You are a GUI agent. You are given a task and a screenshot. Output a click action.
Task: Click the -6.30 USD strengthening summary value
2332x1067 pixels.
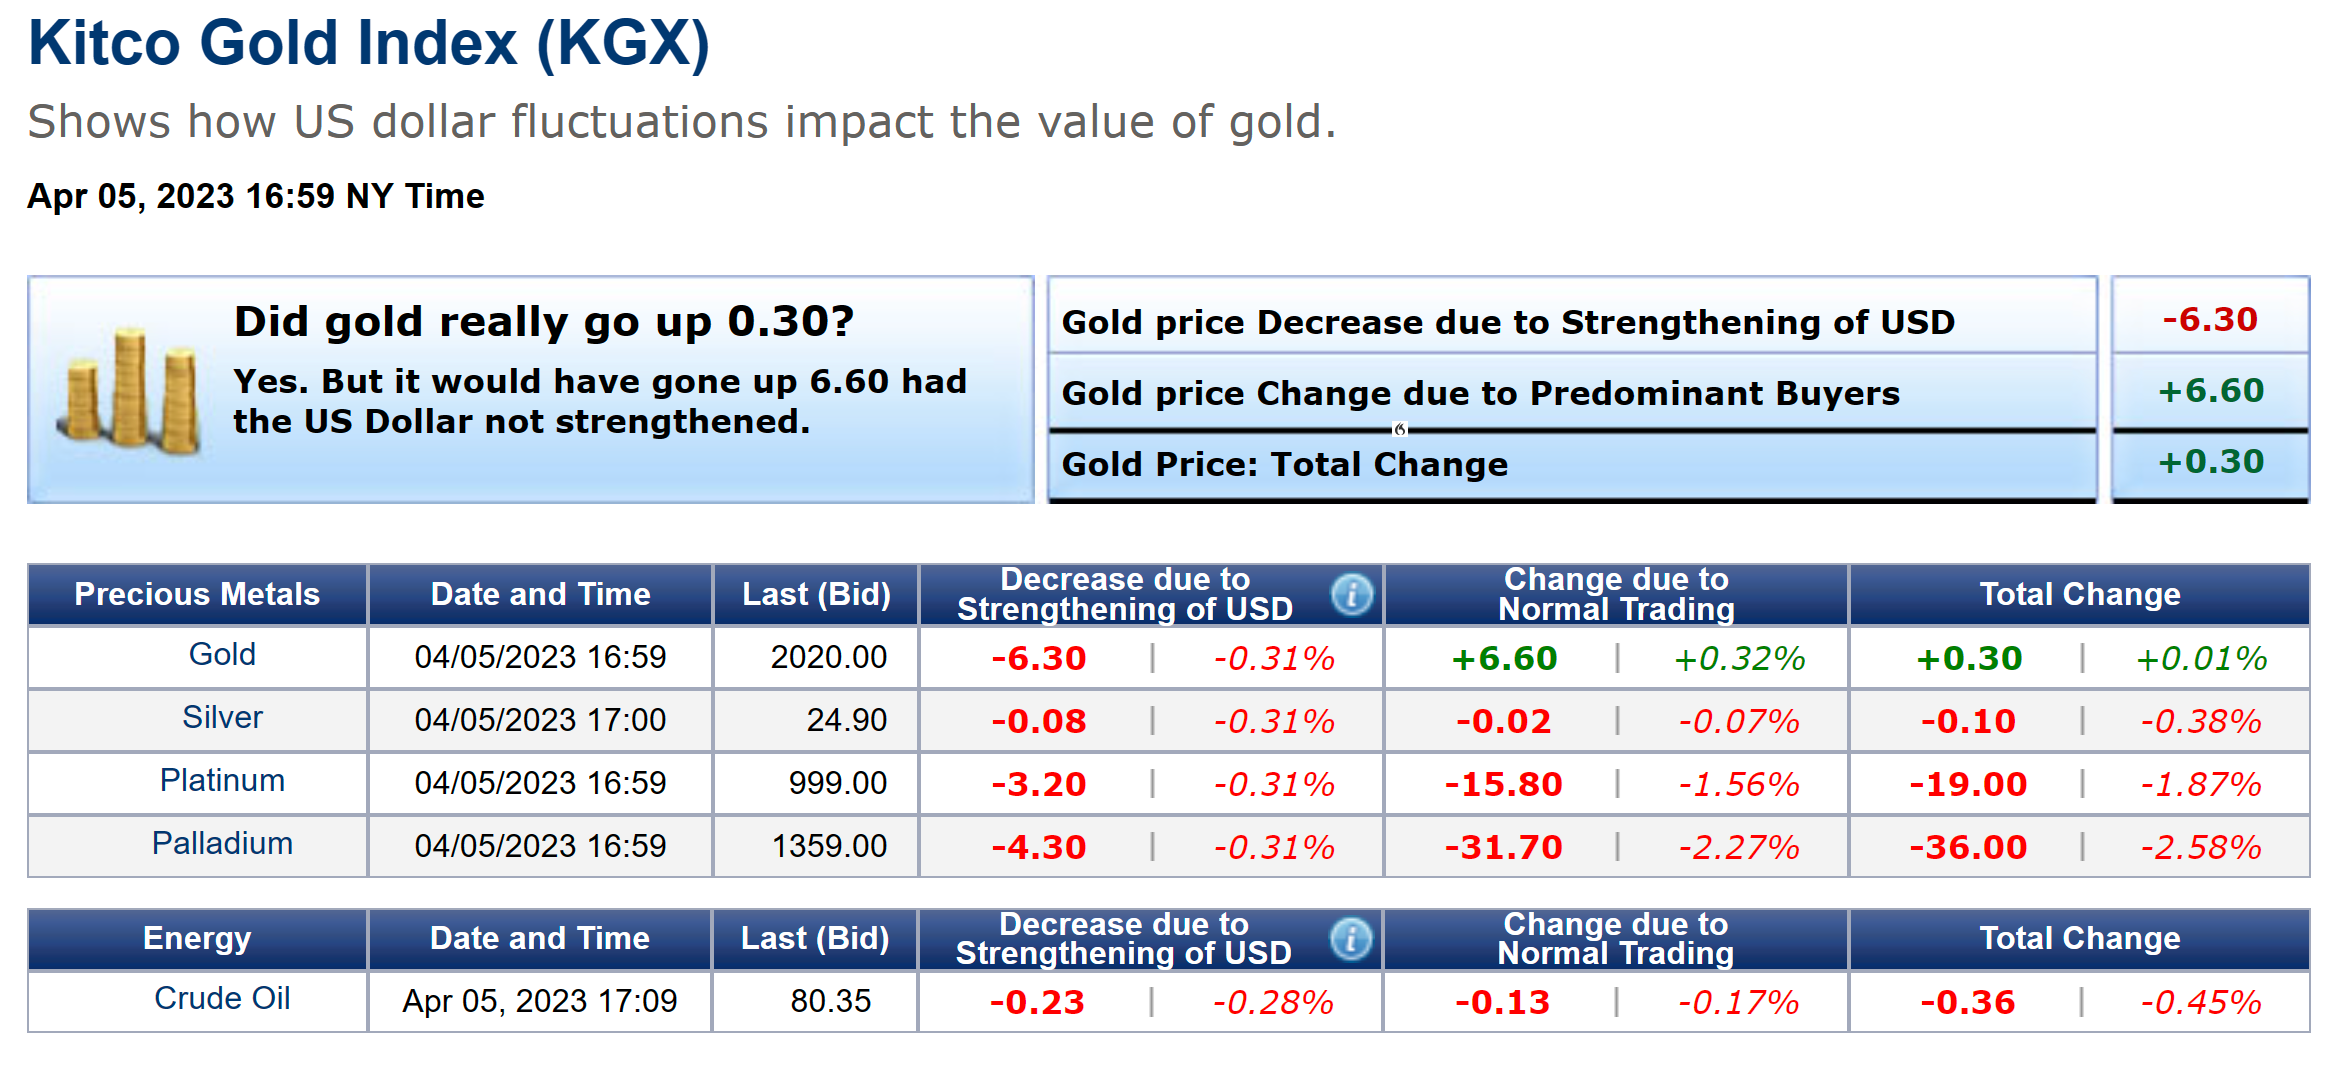(x=2210, y=320)
